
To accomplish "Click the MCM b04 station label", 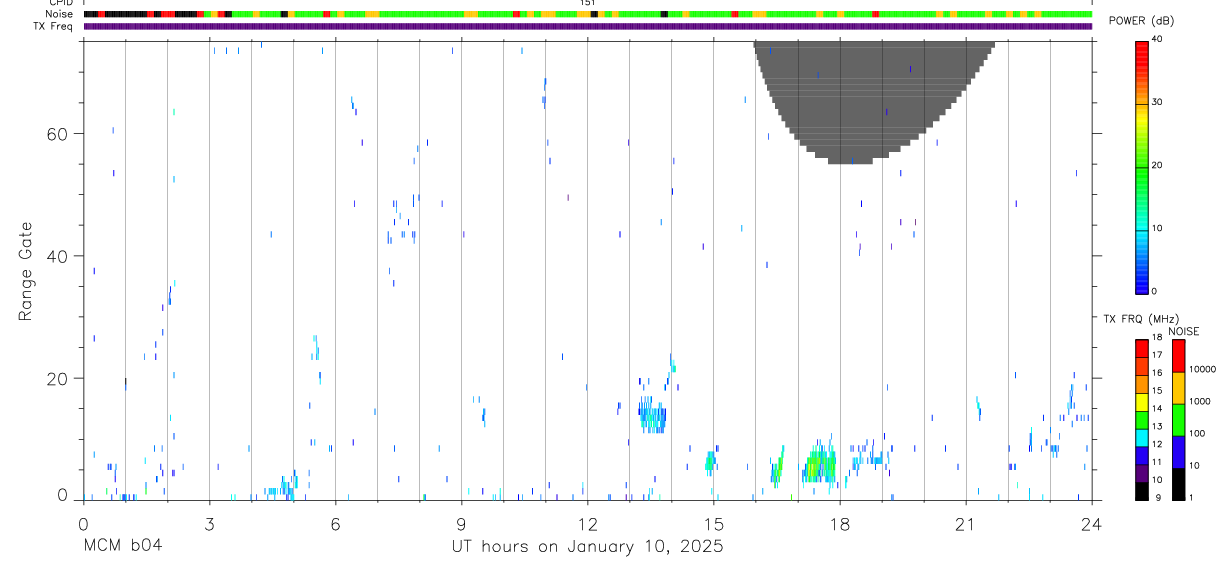I will [122, 547].
